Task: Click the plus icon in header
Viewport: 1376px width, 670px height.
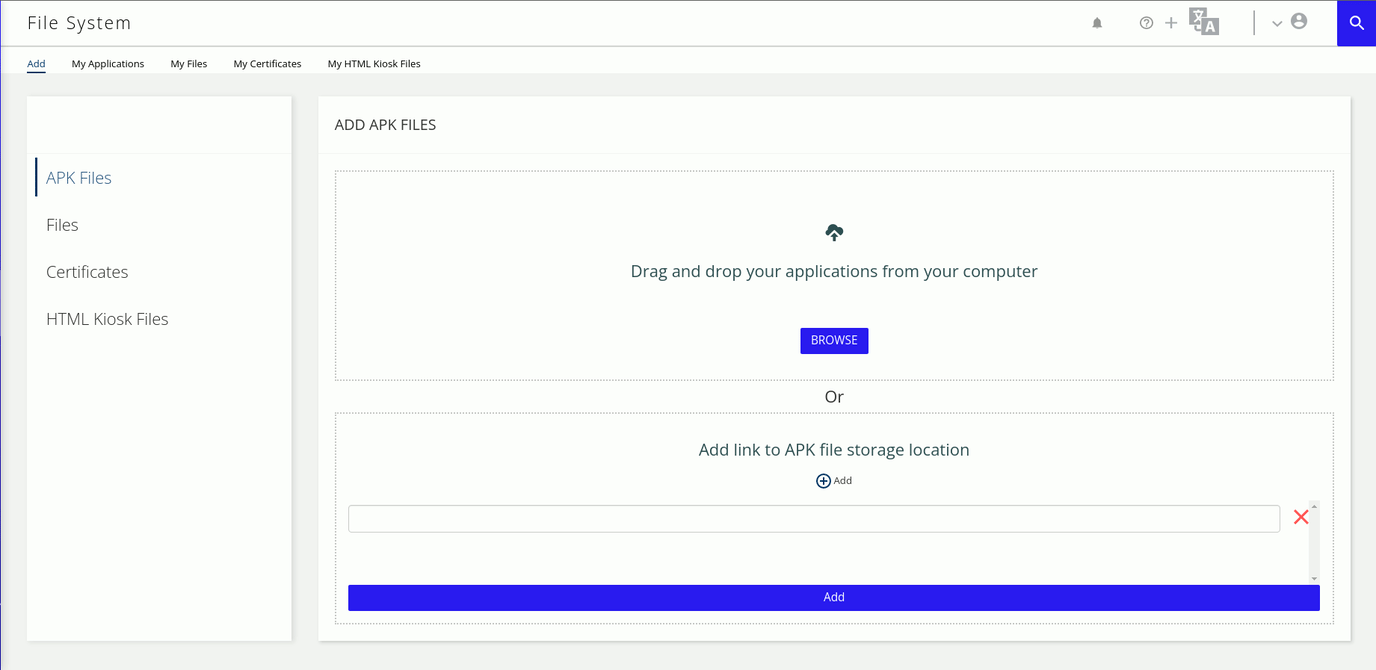Action: 1171,23
